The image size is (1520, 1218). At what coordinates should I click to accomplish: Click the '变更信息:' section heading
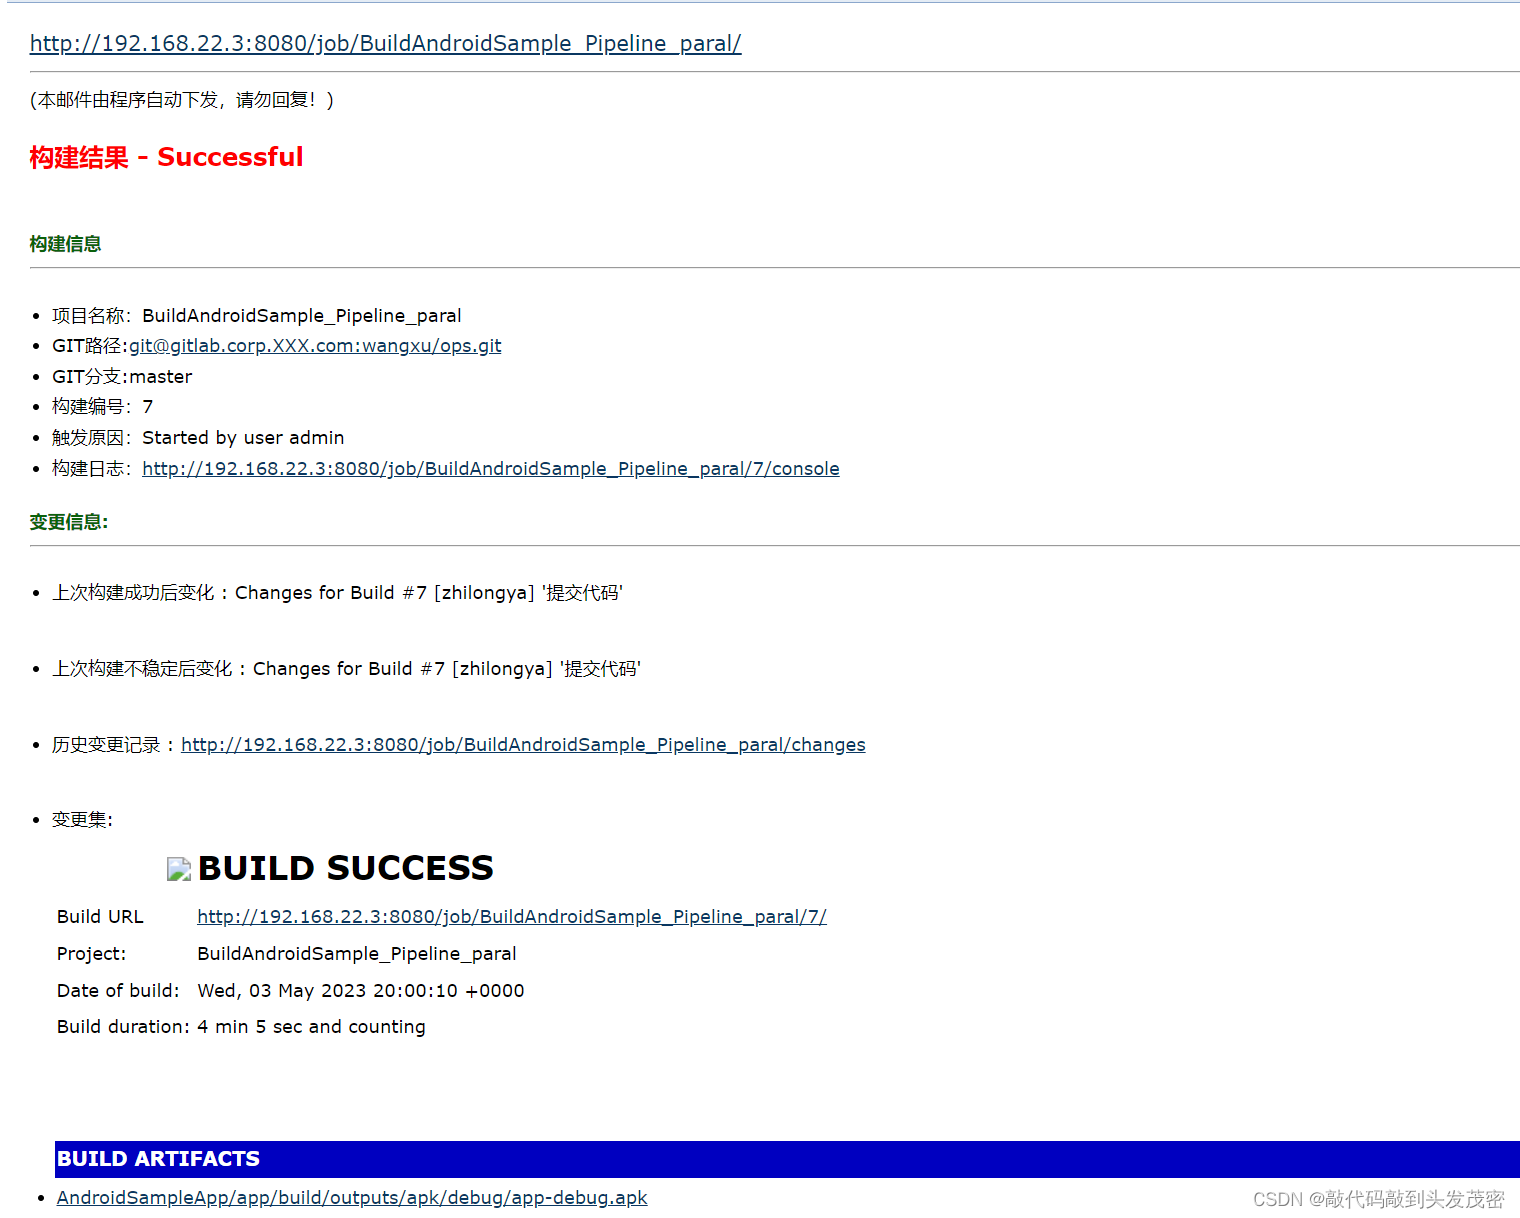click(x=69, y=522)
